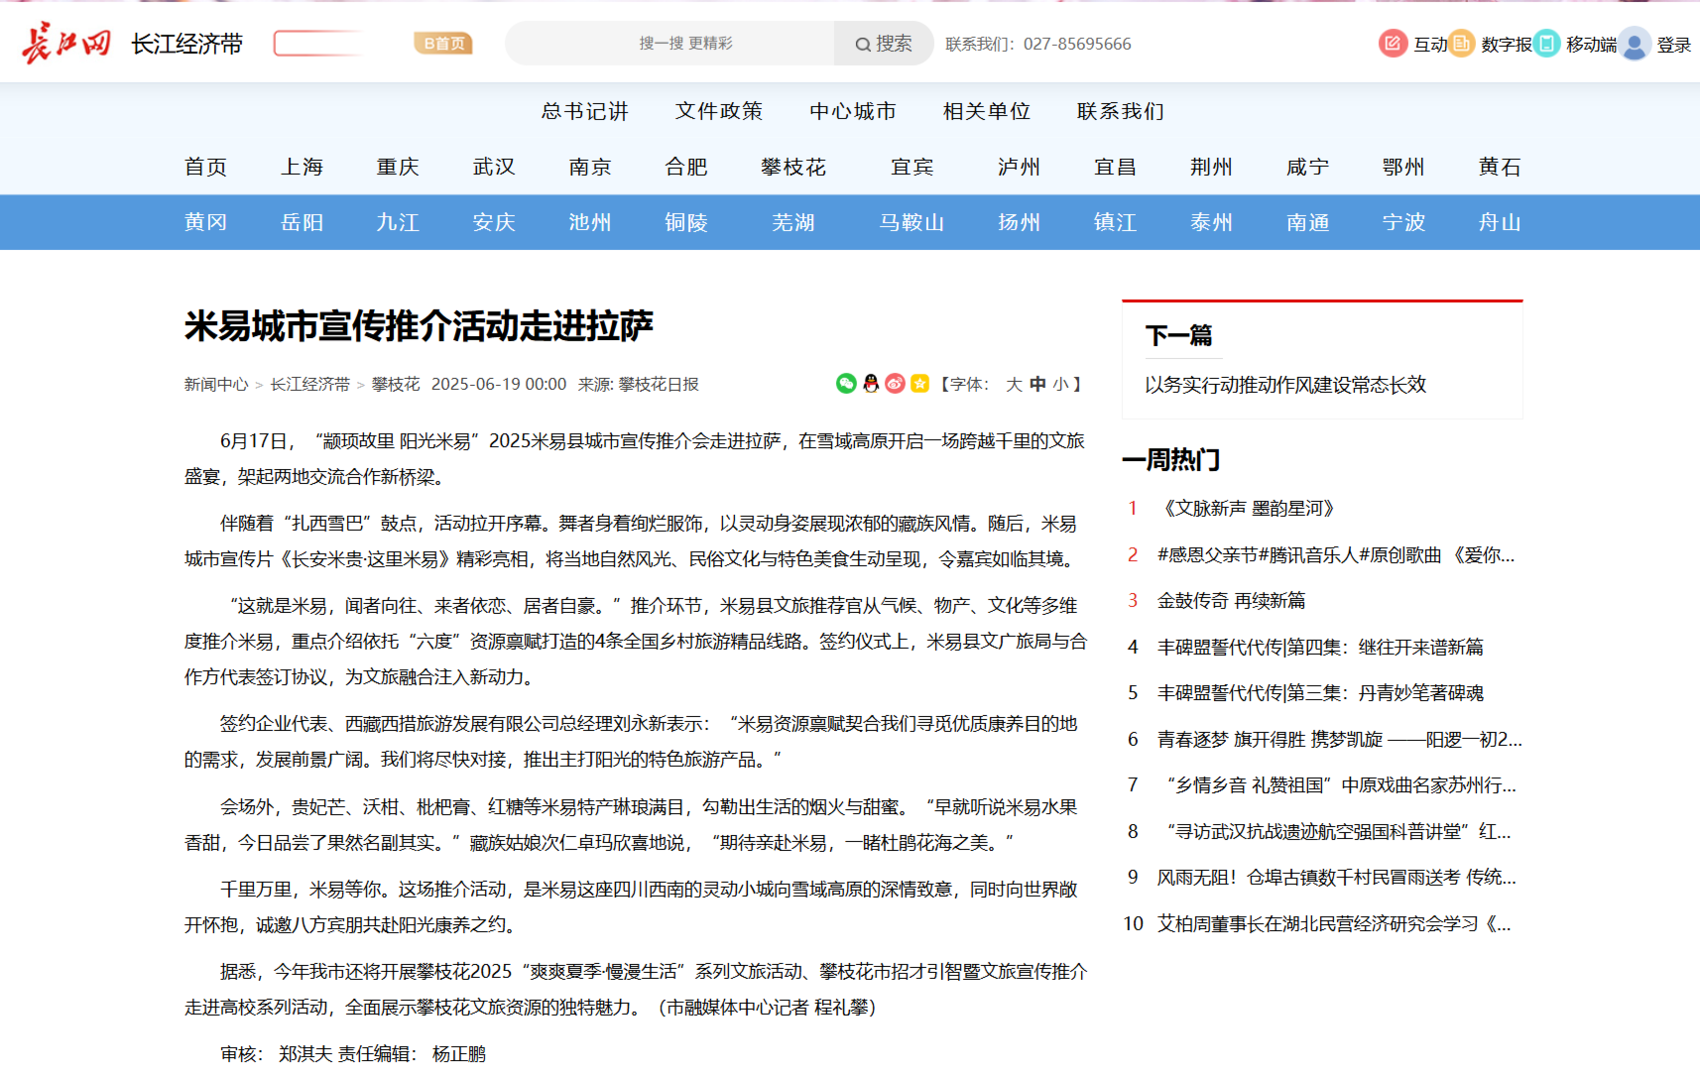Image resolution: width=1700 pixels, height=1078 pixels.
Task: Click the teal 移动端 phone icon
Action: [1547, 44]
